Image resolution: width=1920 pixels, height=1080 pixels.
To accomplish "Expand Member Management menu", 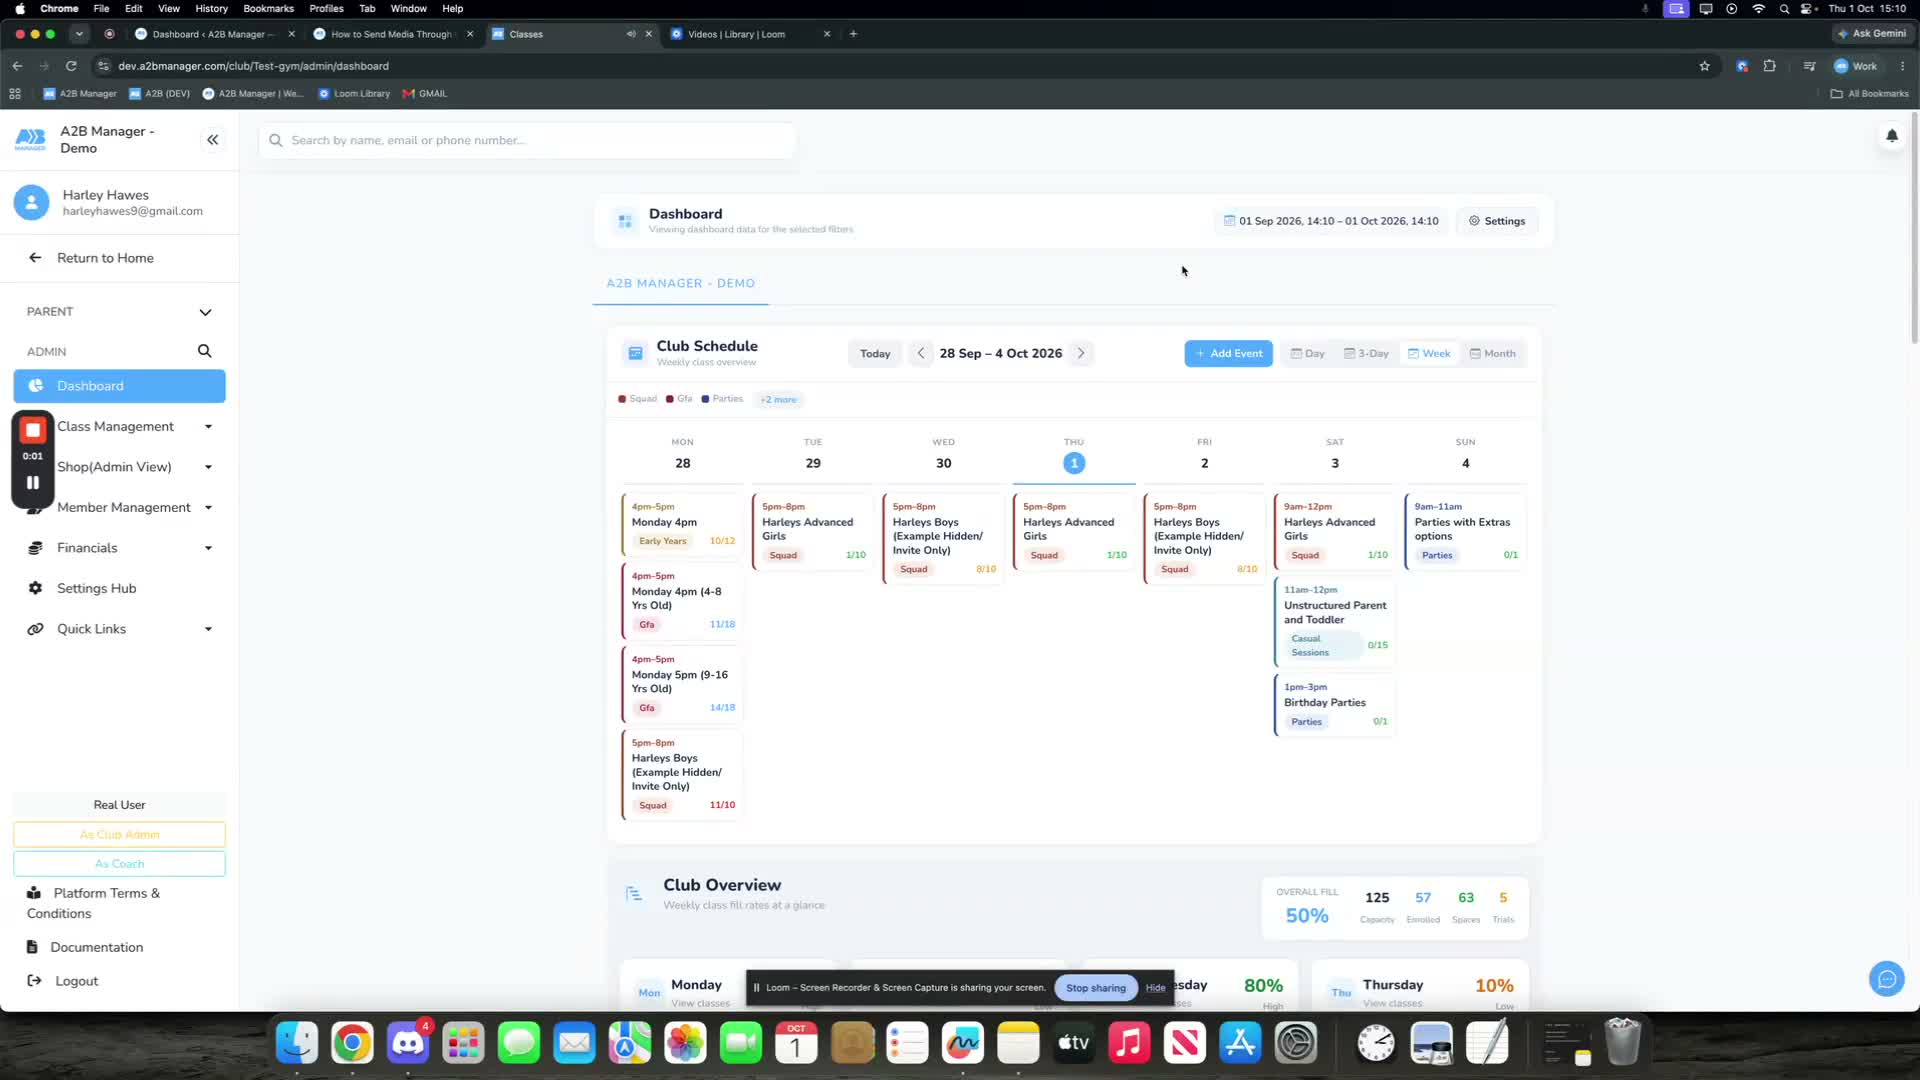I will click(208, 508).
